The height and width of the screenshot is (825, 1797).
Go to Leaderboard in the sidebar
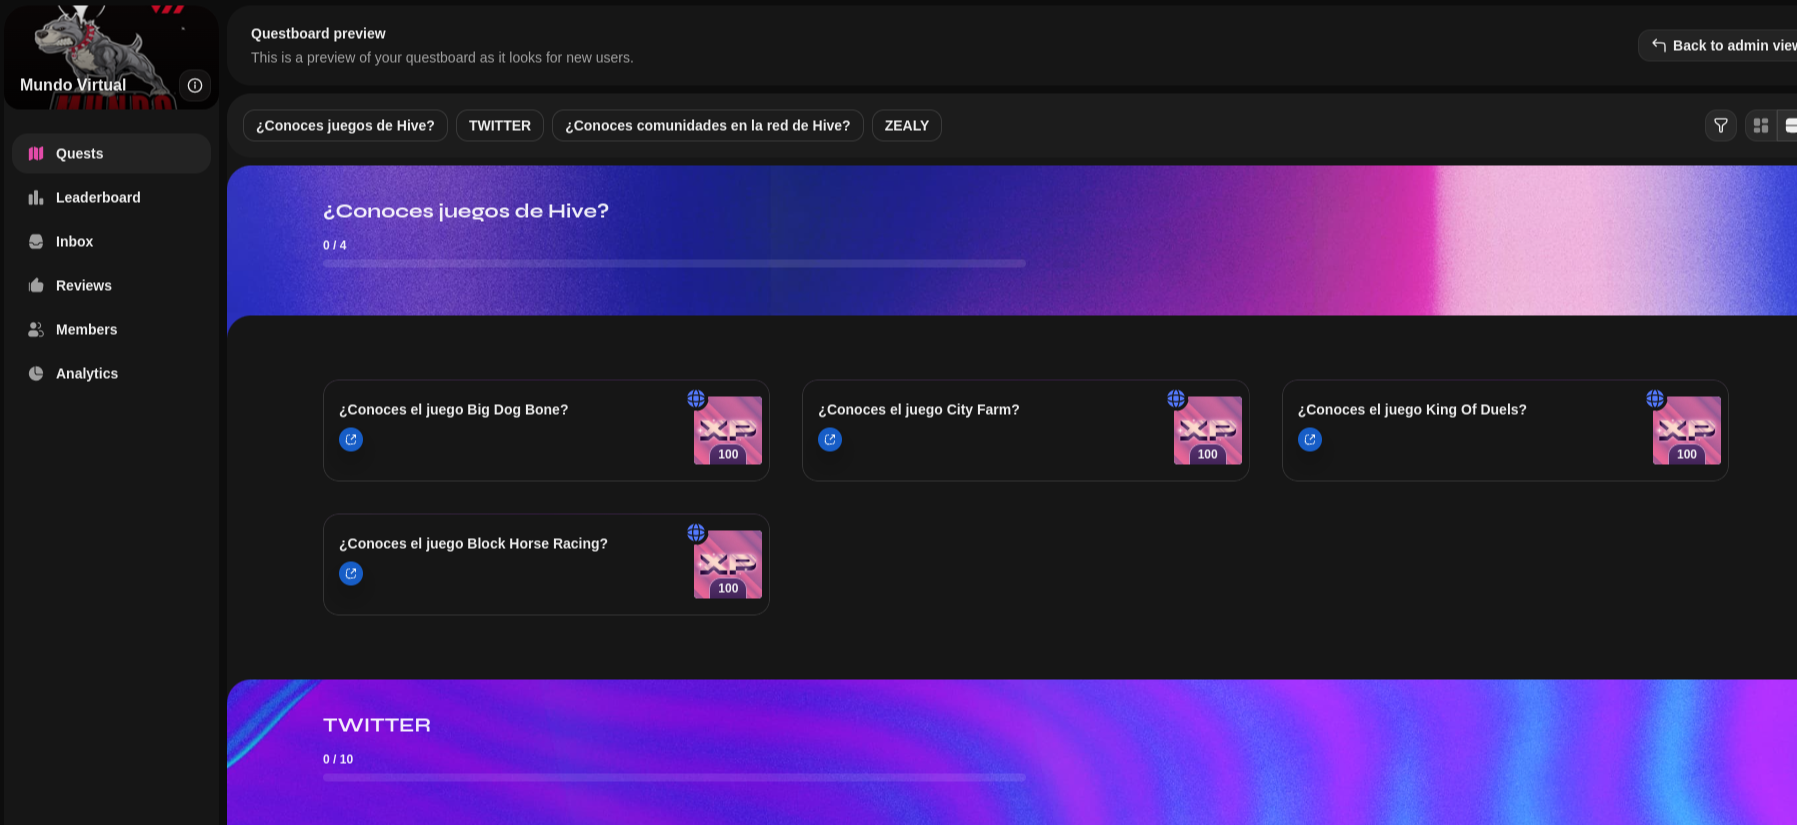pos(111,197)
